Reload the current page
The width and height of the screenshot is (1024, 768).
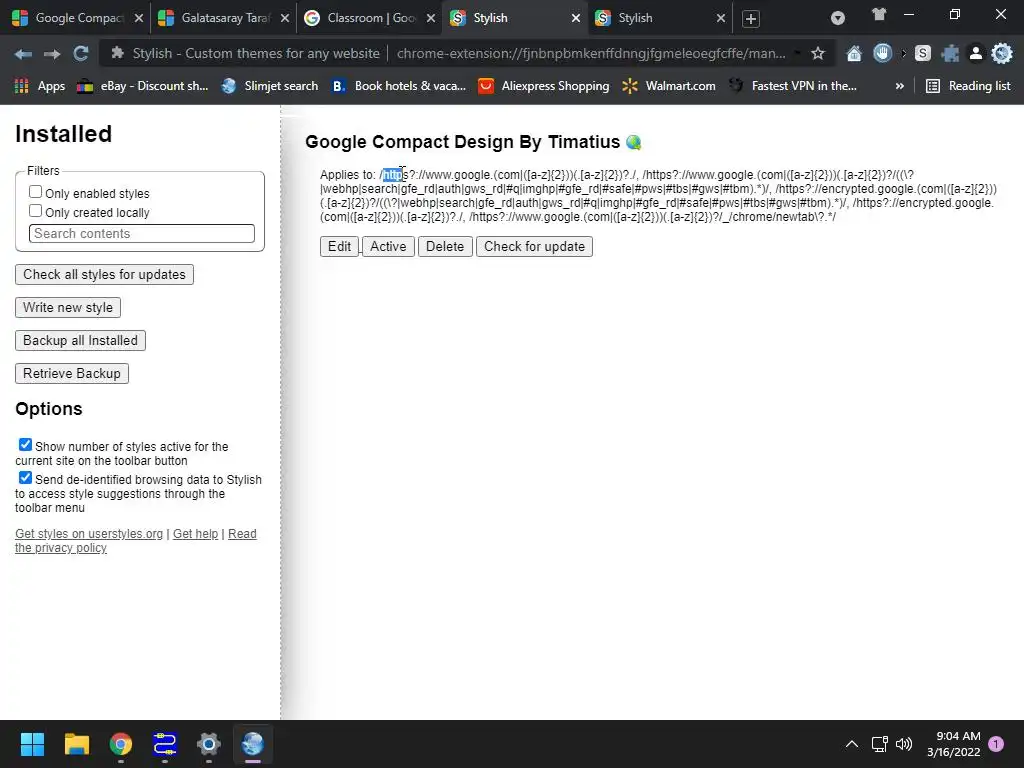(x=81, y=54)
